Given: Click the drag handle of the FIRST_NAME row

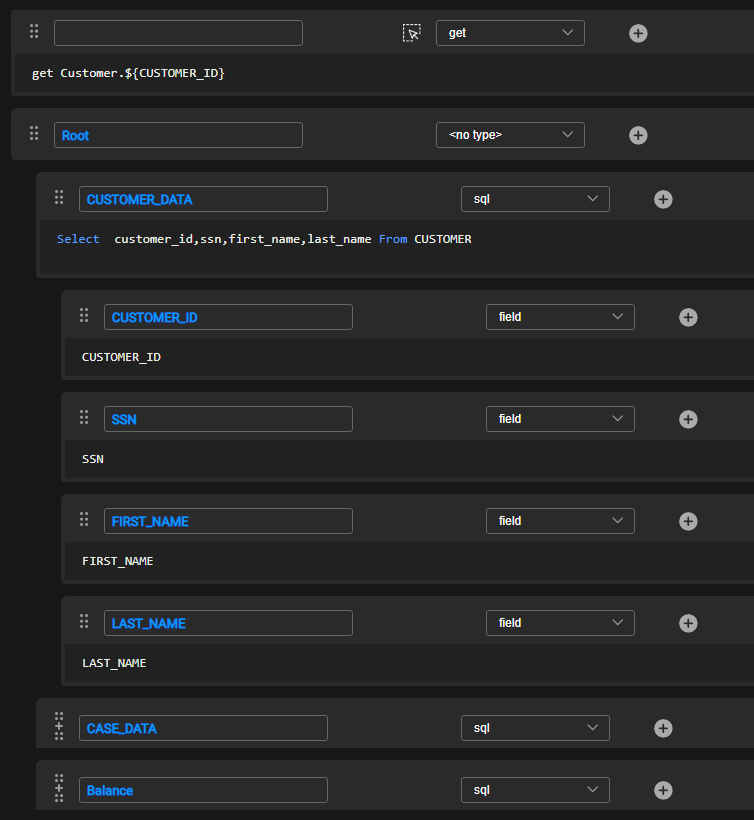Looking at the screenshot, I should coord(84,520).
